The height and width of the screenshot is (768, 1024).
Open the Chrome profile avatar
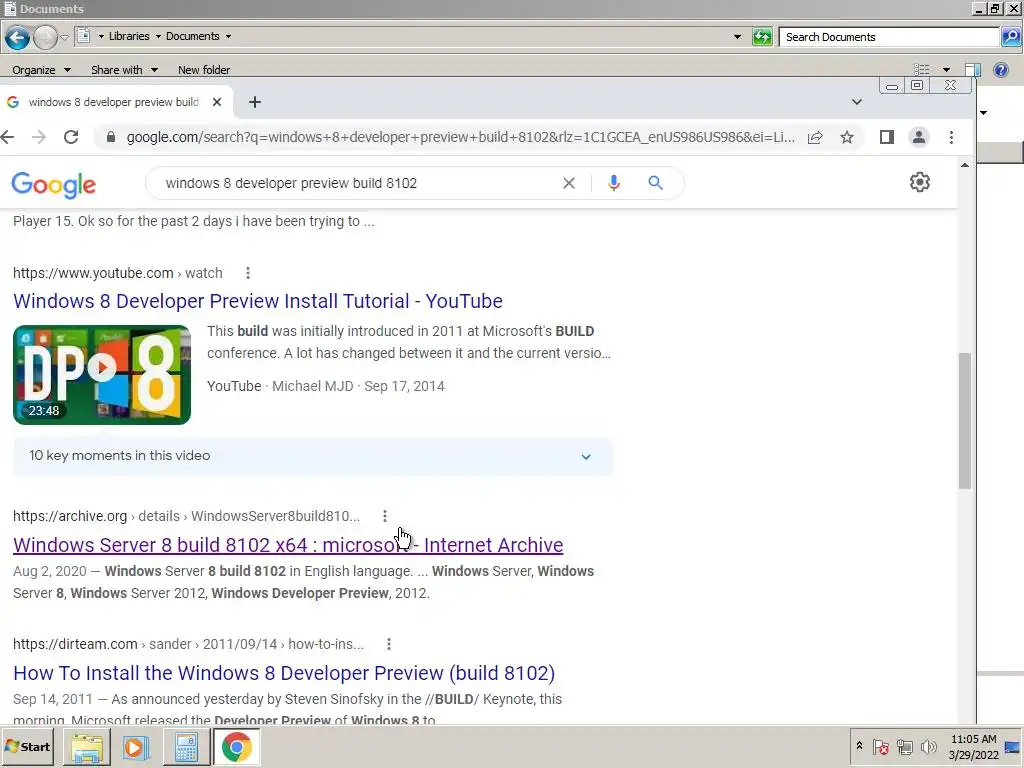(x=919, y=137)
